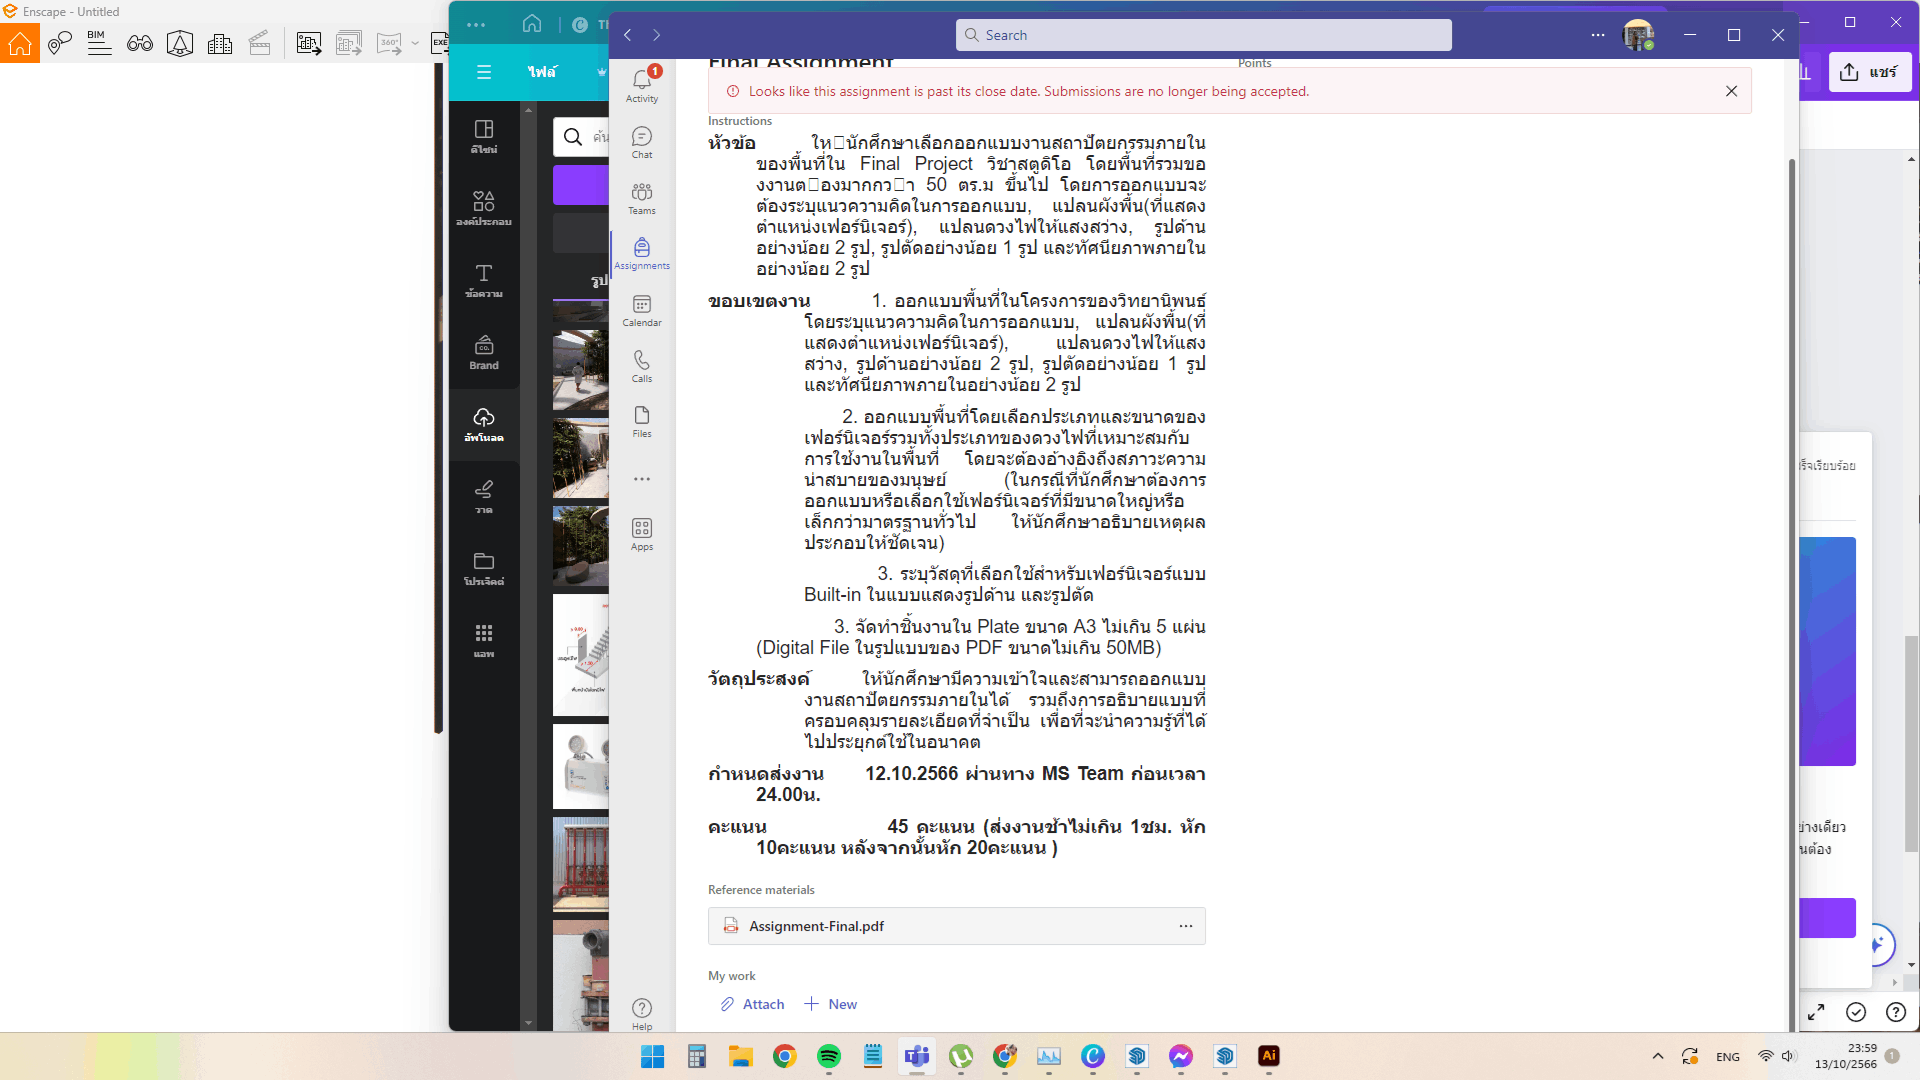Show hidden icons in system tray
1920x1080 pixels.
(1658, 1056)
